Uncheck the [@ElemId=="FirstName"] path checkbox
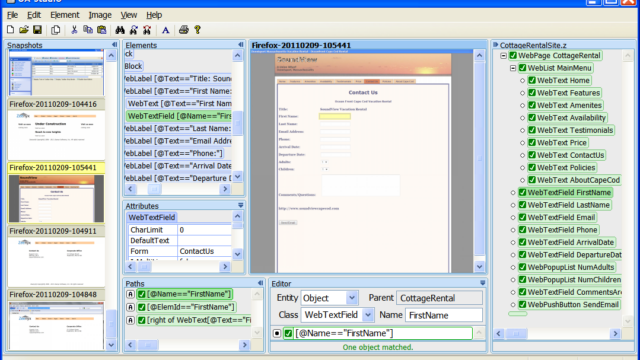This screenshot has width=640, height=360. [142, 307]
